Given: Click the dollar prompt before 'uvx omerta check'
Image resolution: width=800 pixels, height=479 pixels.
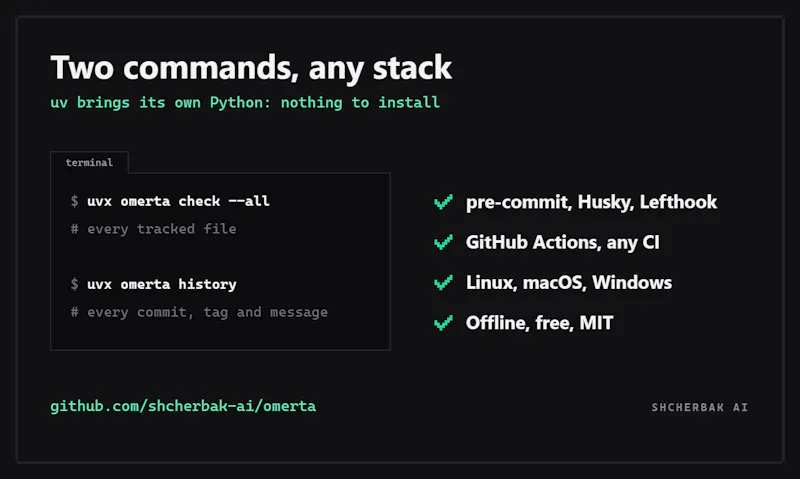Looking at the screenshot, I should 74,201.
